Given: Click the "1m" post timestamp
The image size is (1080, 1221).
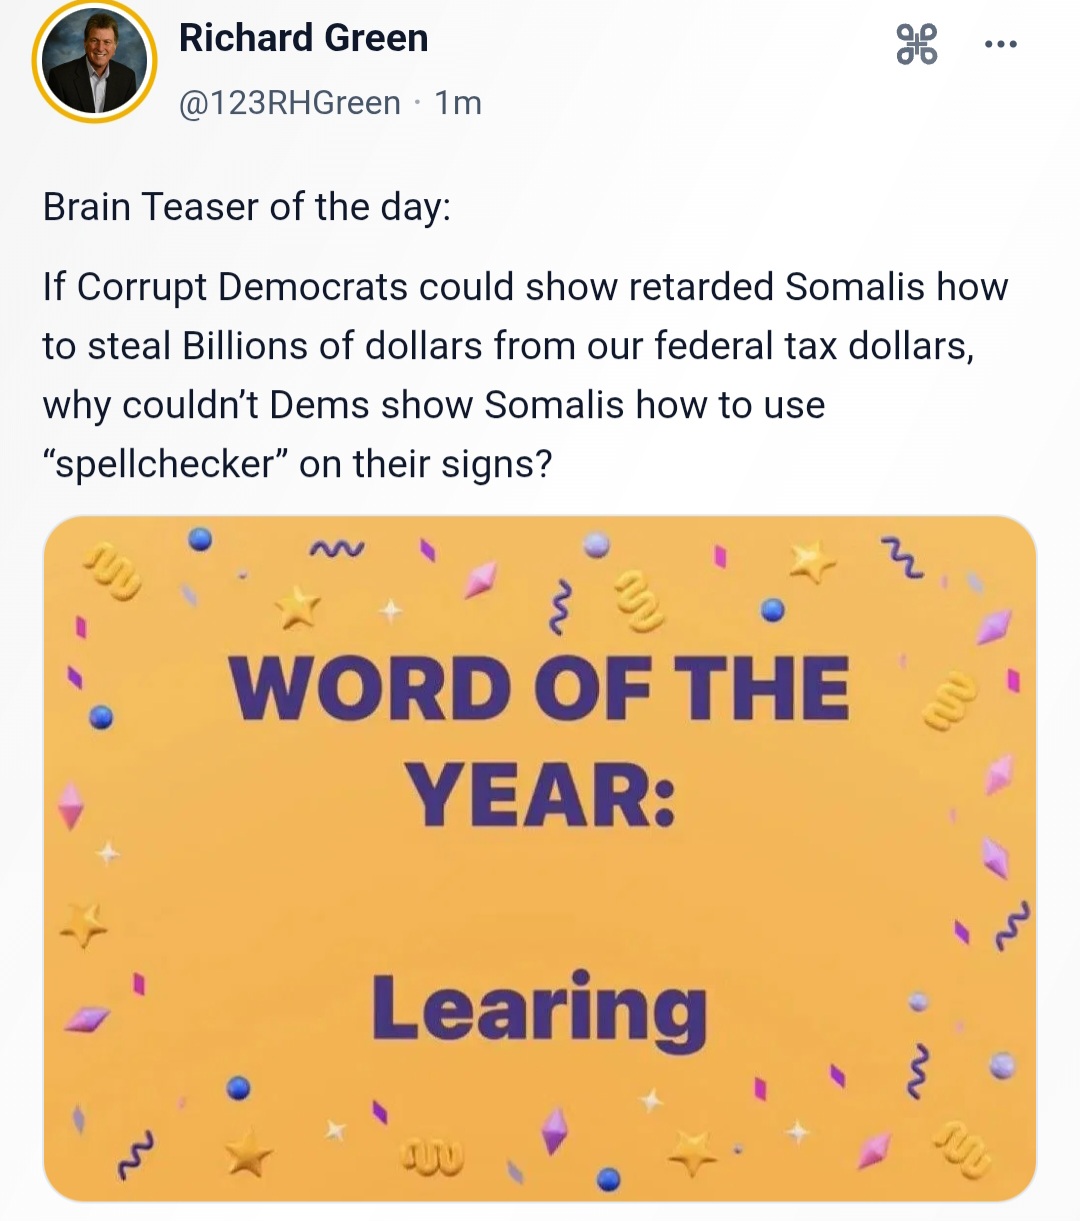Looking at the screenshot, I should click(458, 103).
